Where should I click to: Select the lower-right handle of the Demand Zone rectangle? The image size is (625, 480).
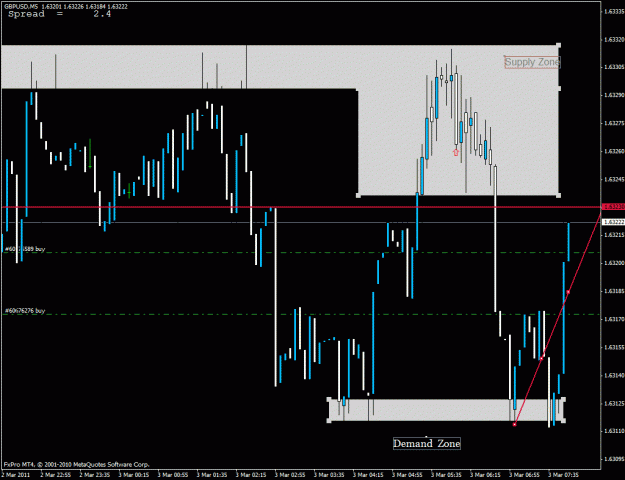pos(563,421)
